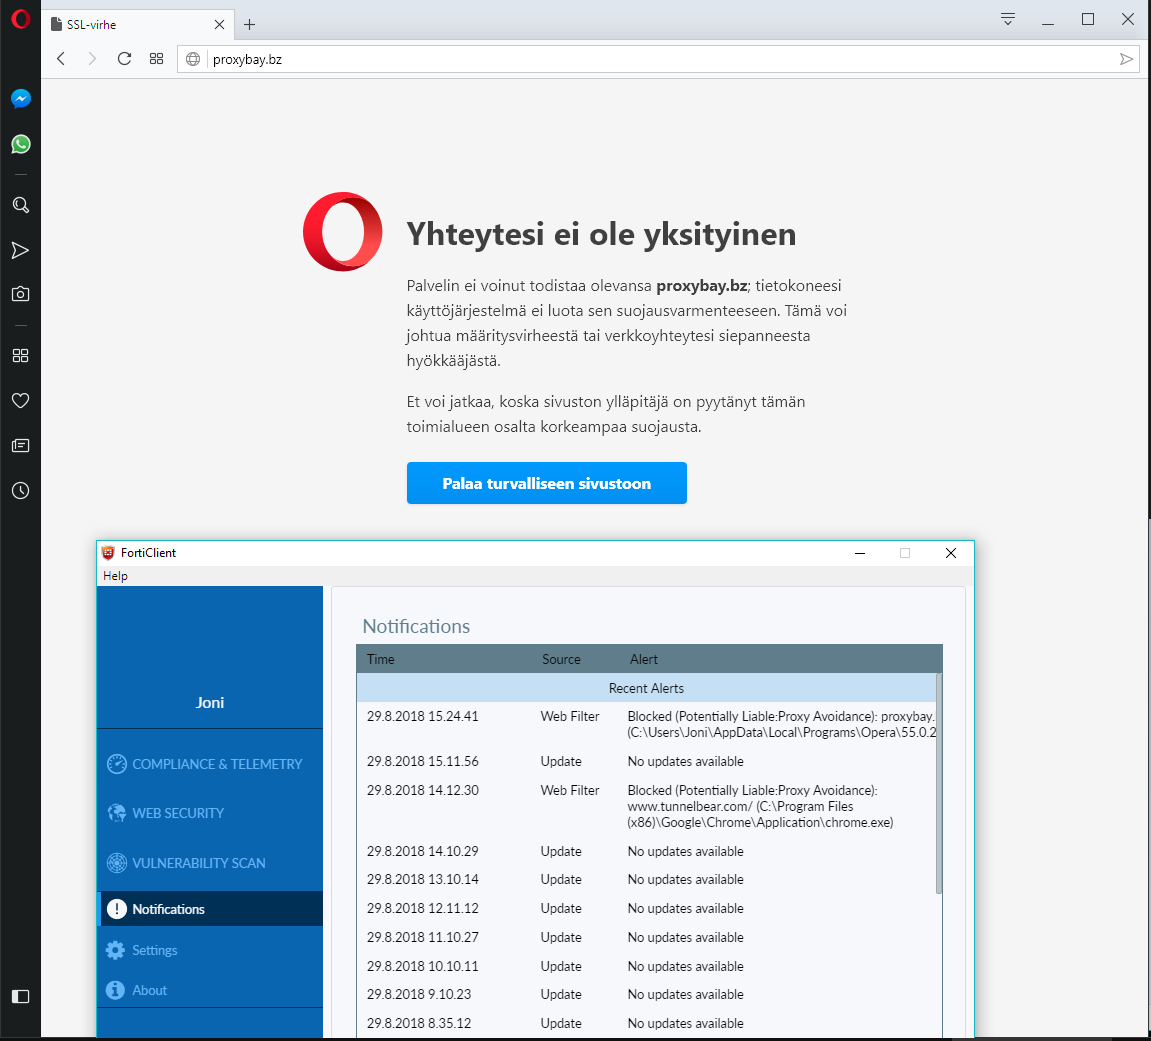Viewport: 1151px width, 1041px height.
Task: Select the 13.10.14 update notification
Action: coord(647,879)
